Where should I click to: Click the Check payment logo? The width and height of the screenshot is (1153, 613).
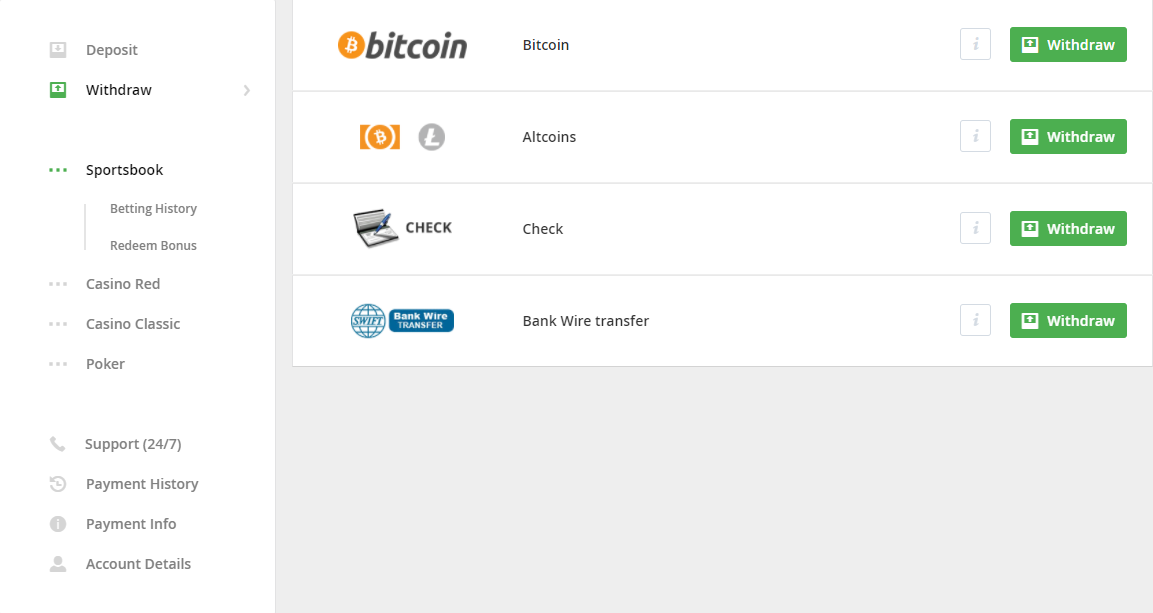pyautogui.click(x=402, y=229)
